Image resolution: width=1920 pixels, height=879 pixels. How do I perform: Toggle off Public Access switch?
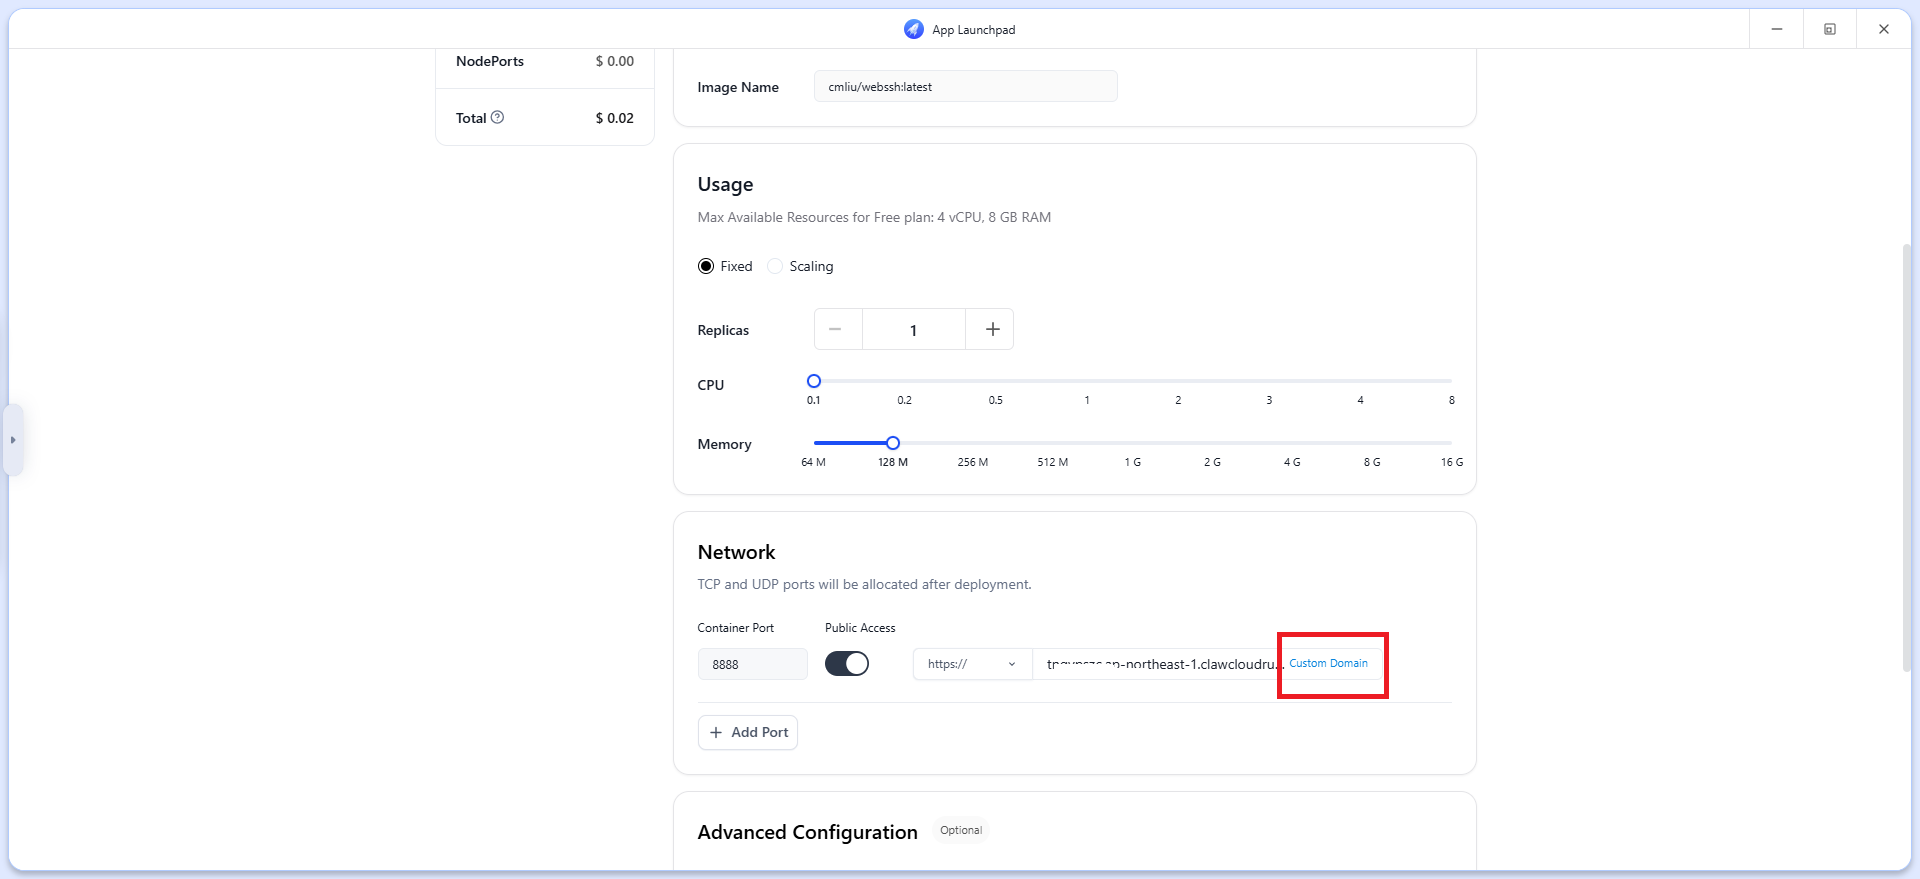(x=847, y=664)
